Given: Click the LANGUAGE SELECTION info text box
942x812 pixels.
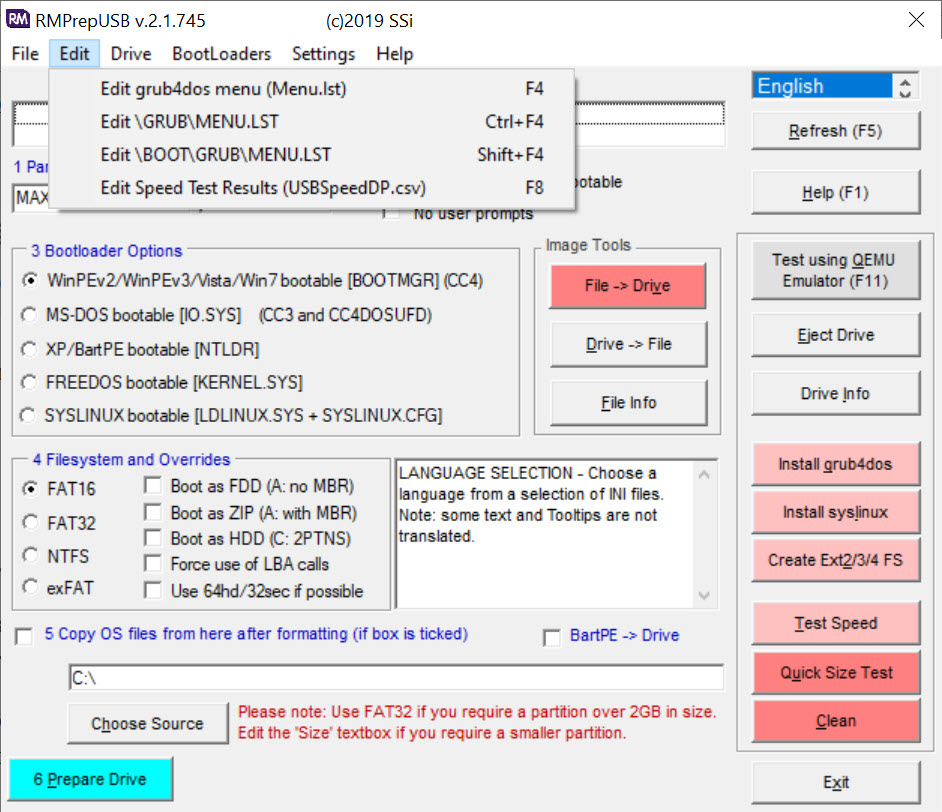Looking at the screenshot, I should click(x=544, y=535).
